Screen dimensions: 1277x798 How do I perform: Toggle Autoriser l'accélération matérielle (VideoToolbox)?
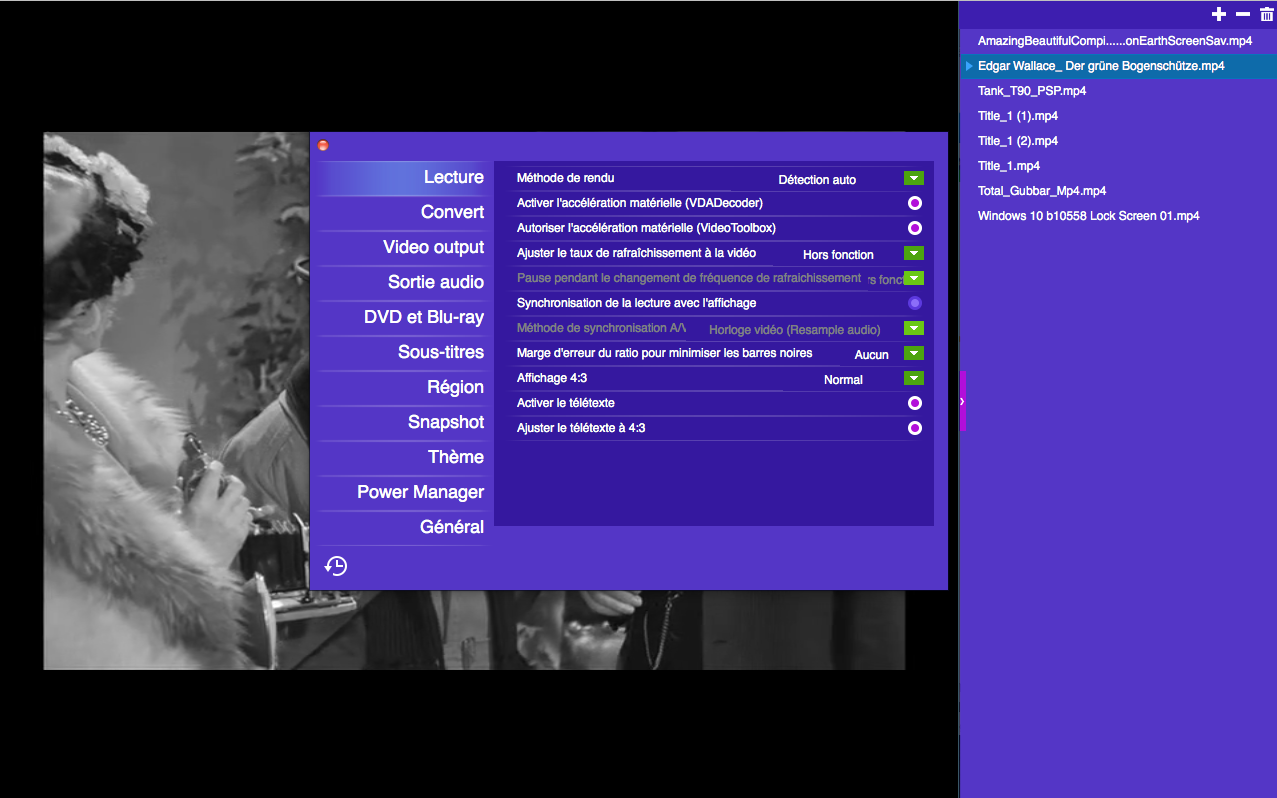pos(914,228)
